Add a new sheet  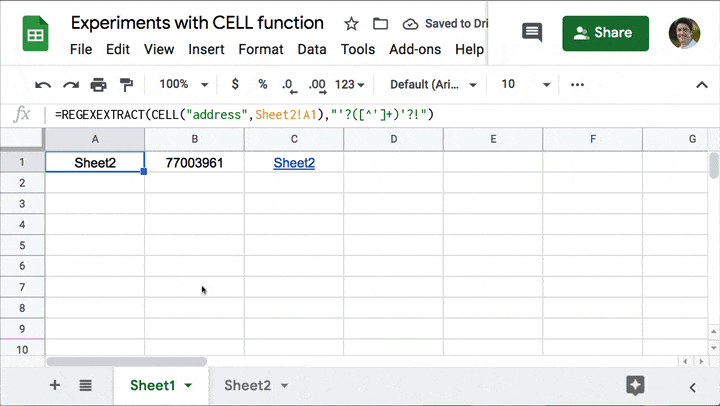pyautogui.click(x=55, y=385)
